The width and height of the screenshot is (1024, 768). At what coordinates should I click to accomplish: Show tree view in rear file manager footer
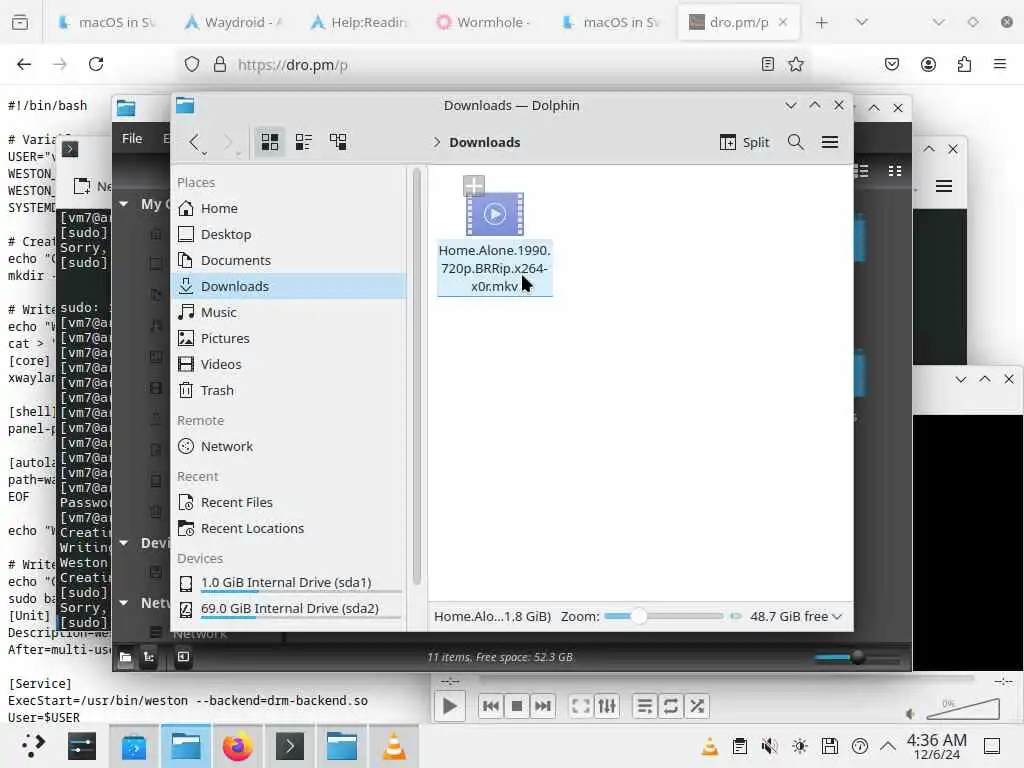click(149, 657)
